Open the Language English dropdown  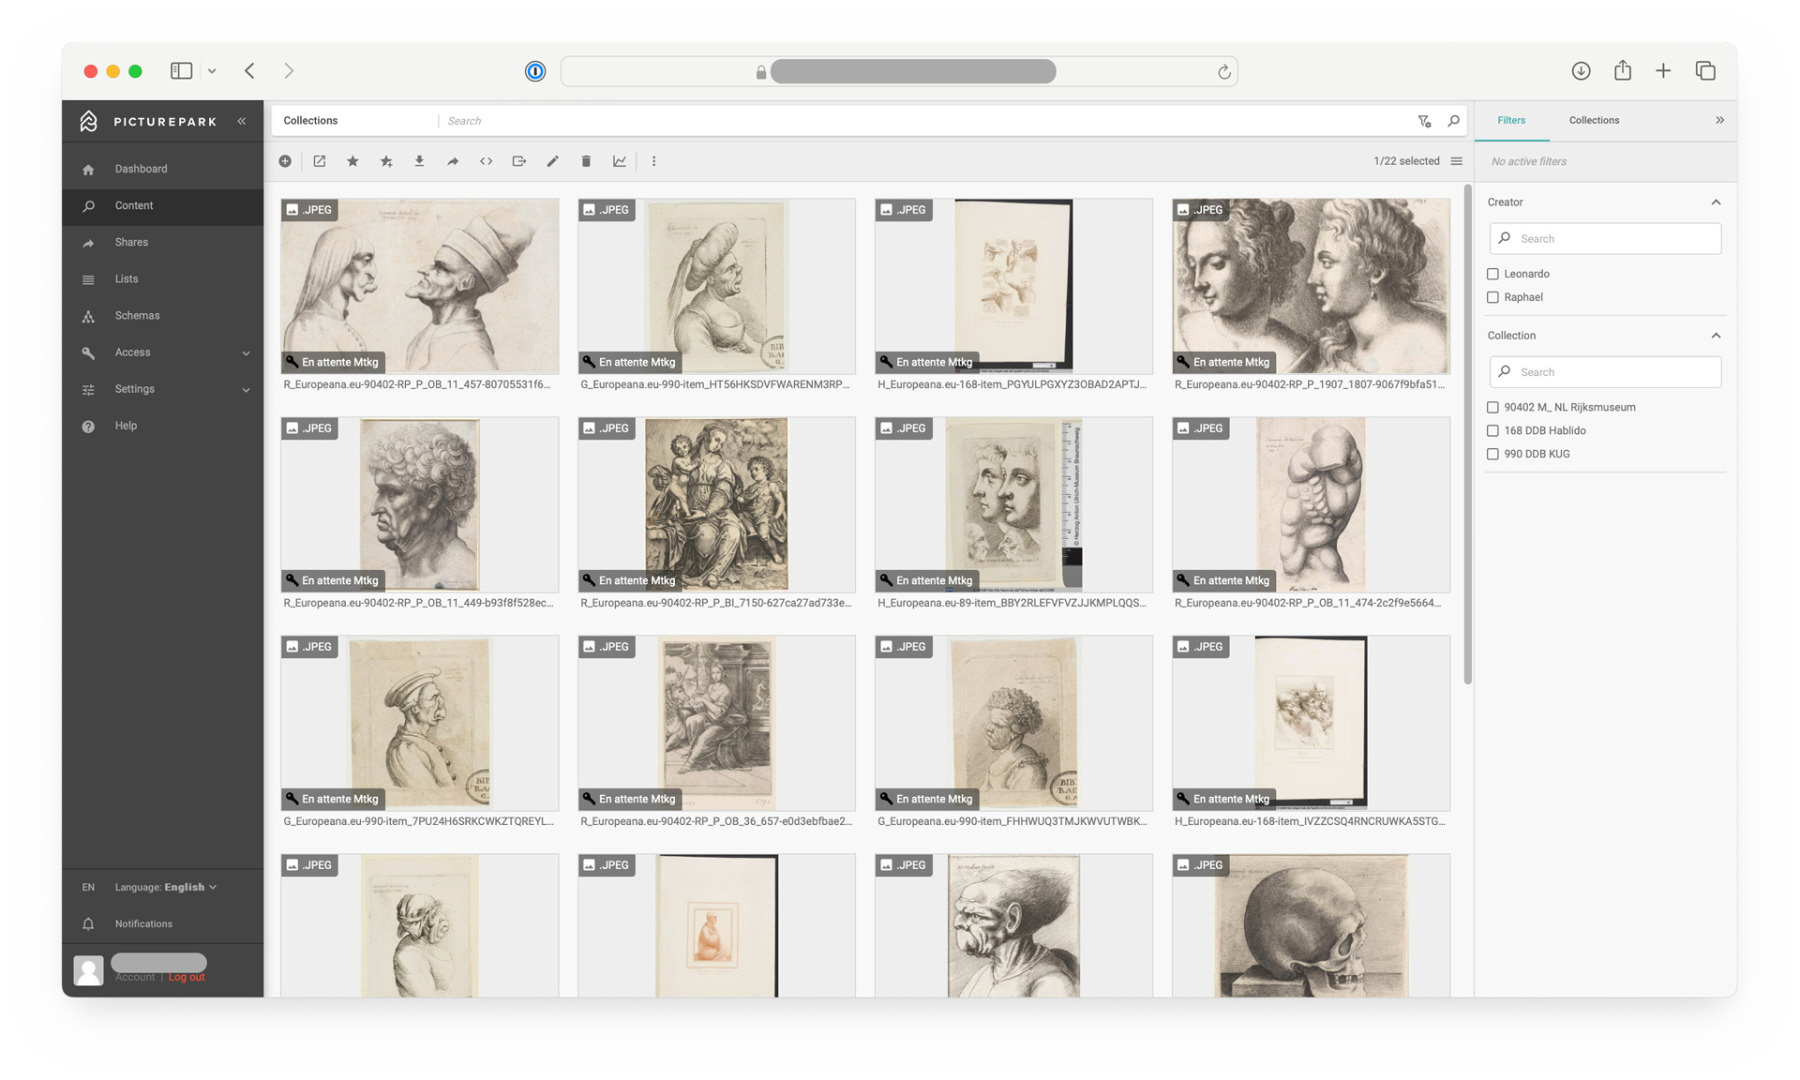coord(165,887)
